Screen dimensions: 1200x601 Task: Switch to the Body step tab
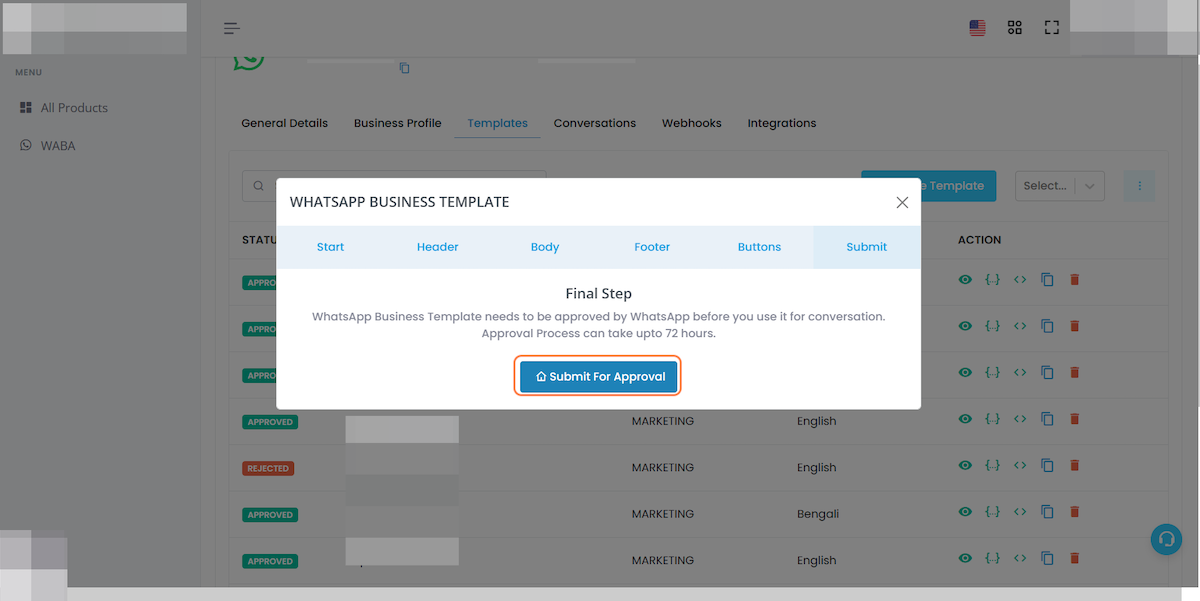point(545,247)
